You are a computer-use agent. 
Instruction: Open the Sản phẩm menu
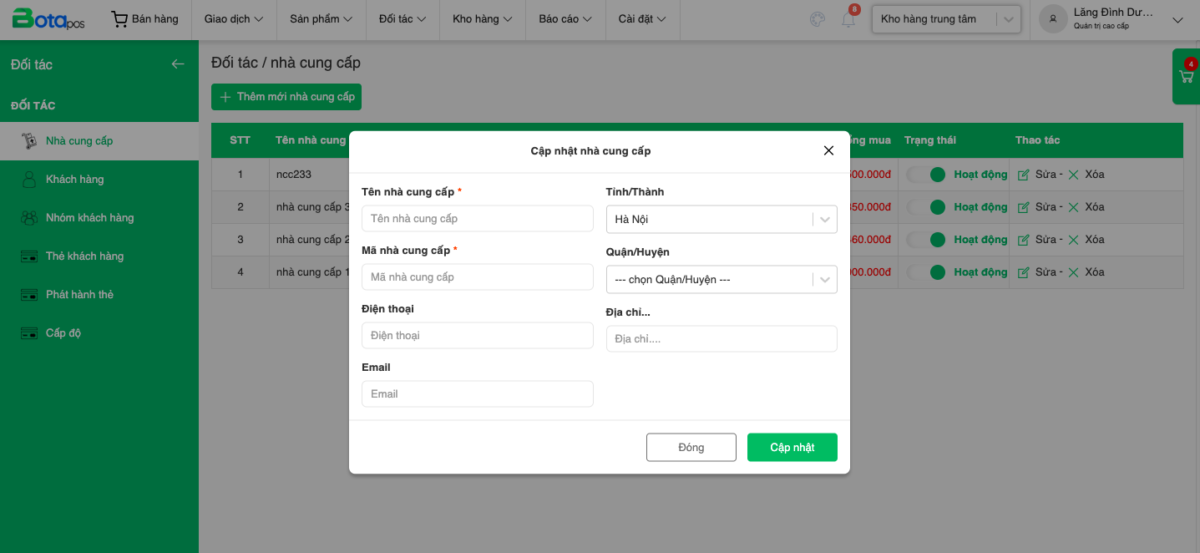(x=320, y=19)
